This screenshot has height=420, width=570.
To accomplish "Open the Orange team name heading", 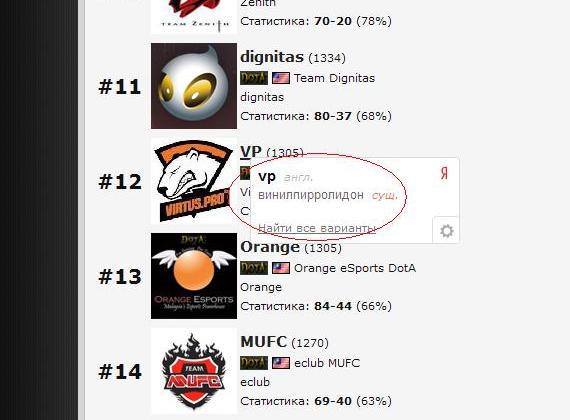I will [x=270, y=247].
